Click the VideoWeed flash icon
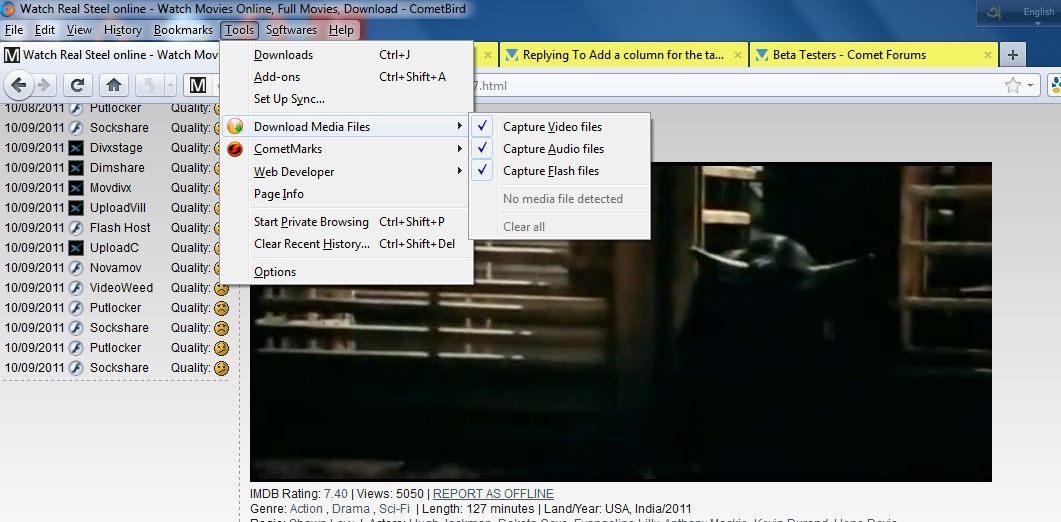Image resolution: width=1061 pixels, height=522 pixels. click(x=76, y=288)
